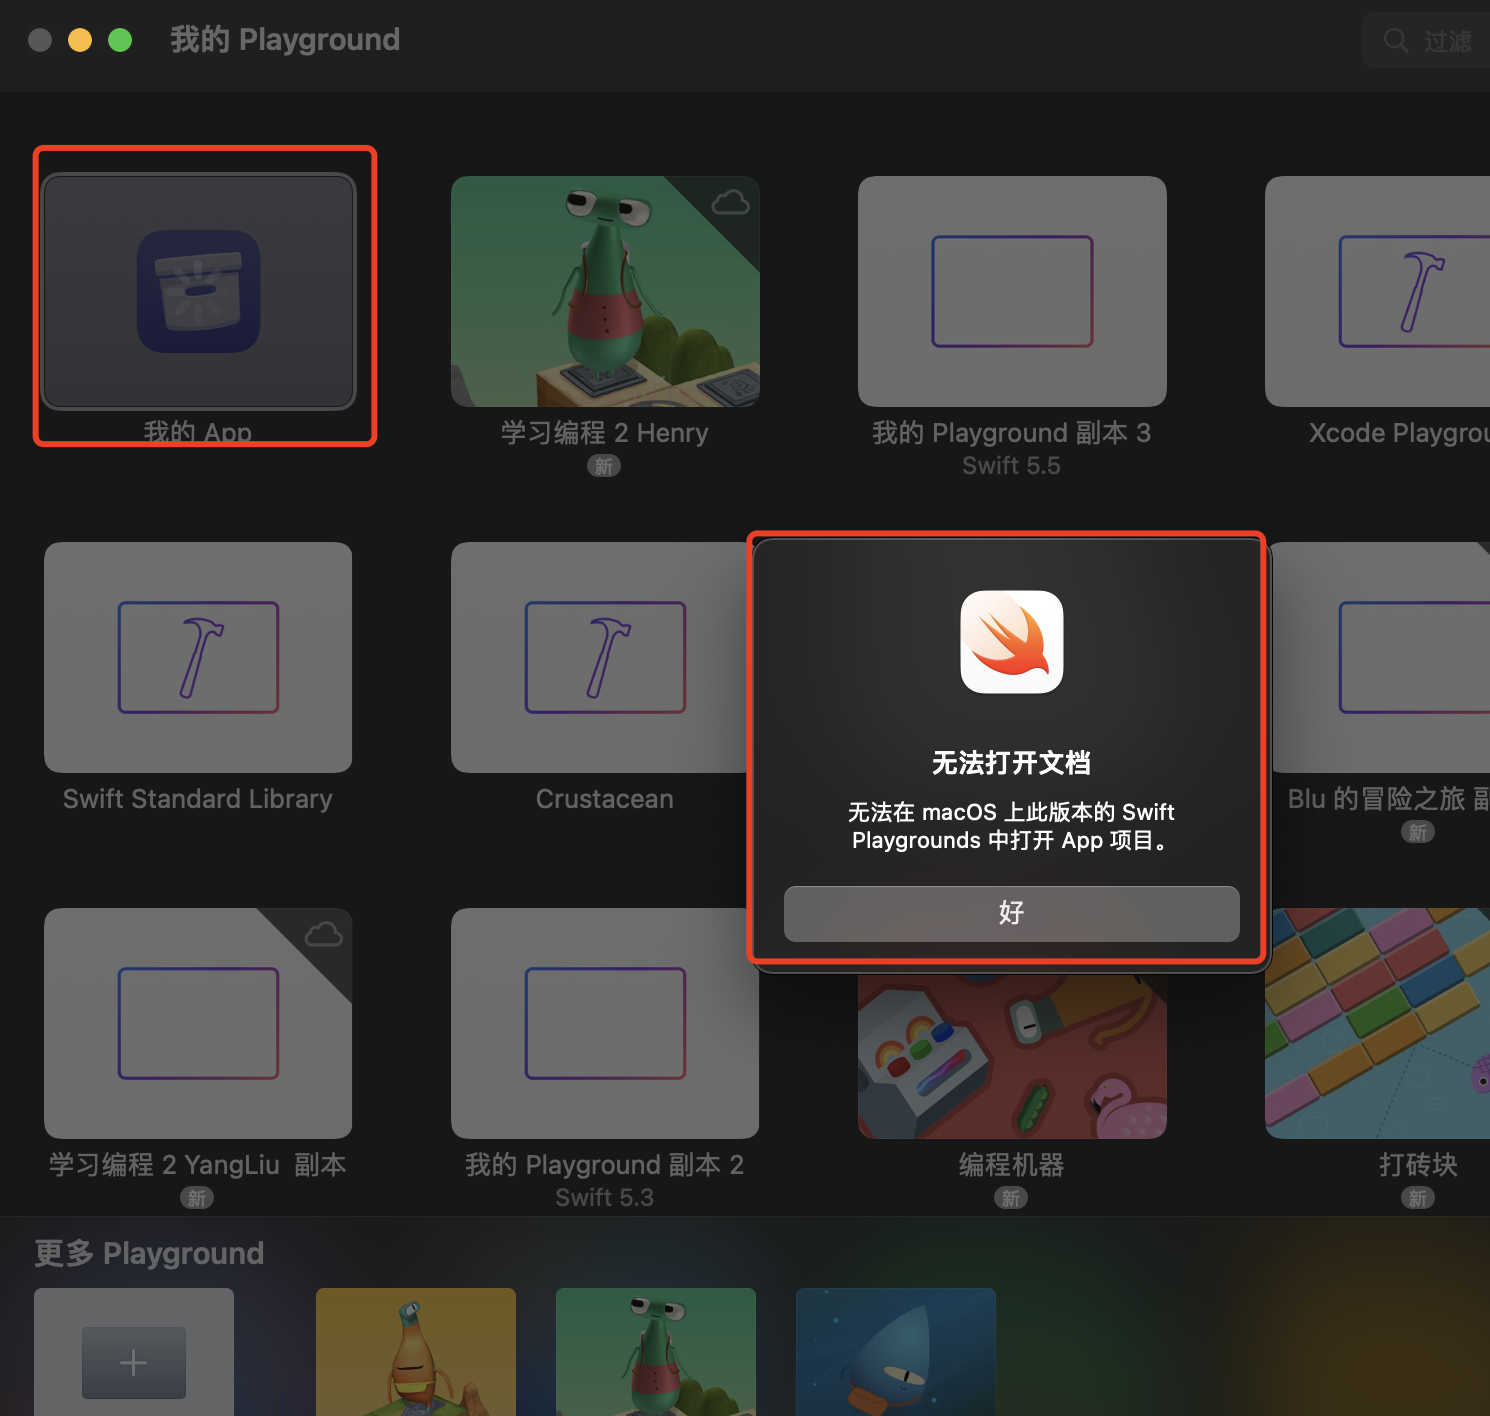The width and height of the screenshot is (1490, 1416).
Task: Open the Blu 的冒险之旅 playground
Action: point(1380,657)
